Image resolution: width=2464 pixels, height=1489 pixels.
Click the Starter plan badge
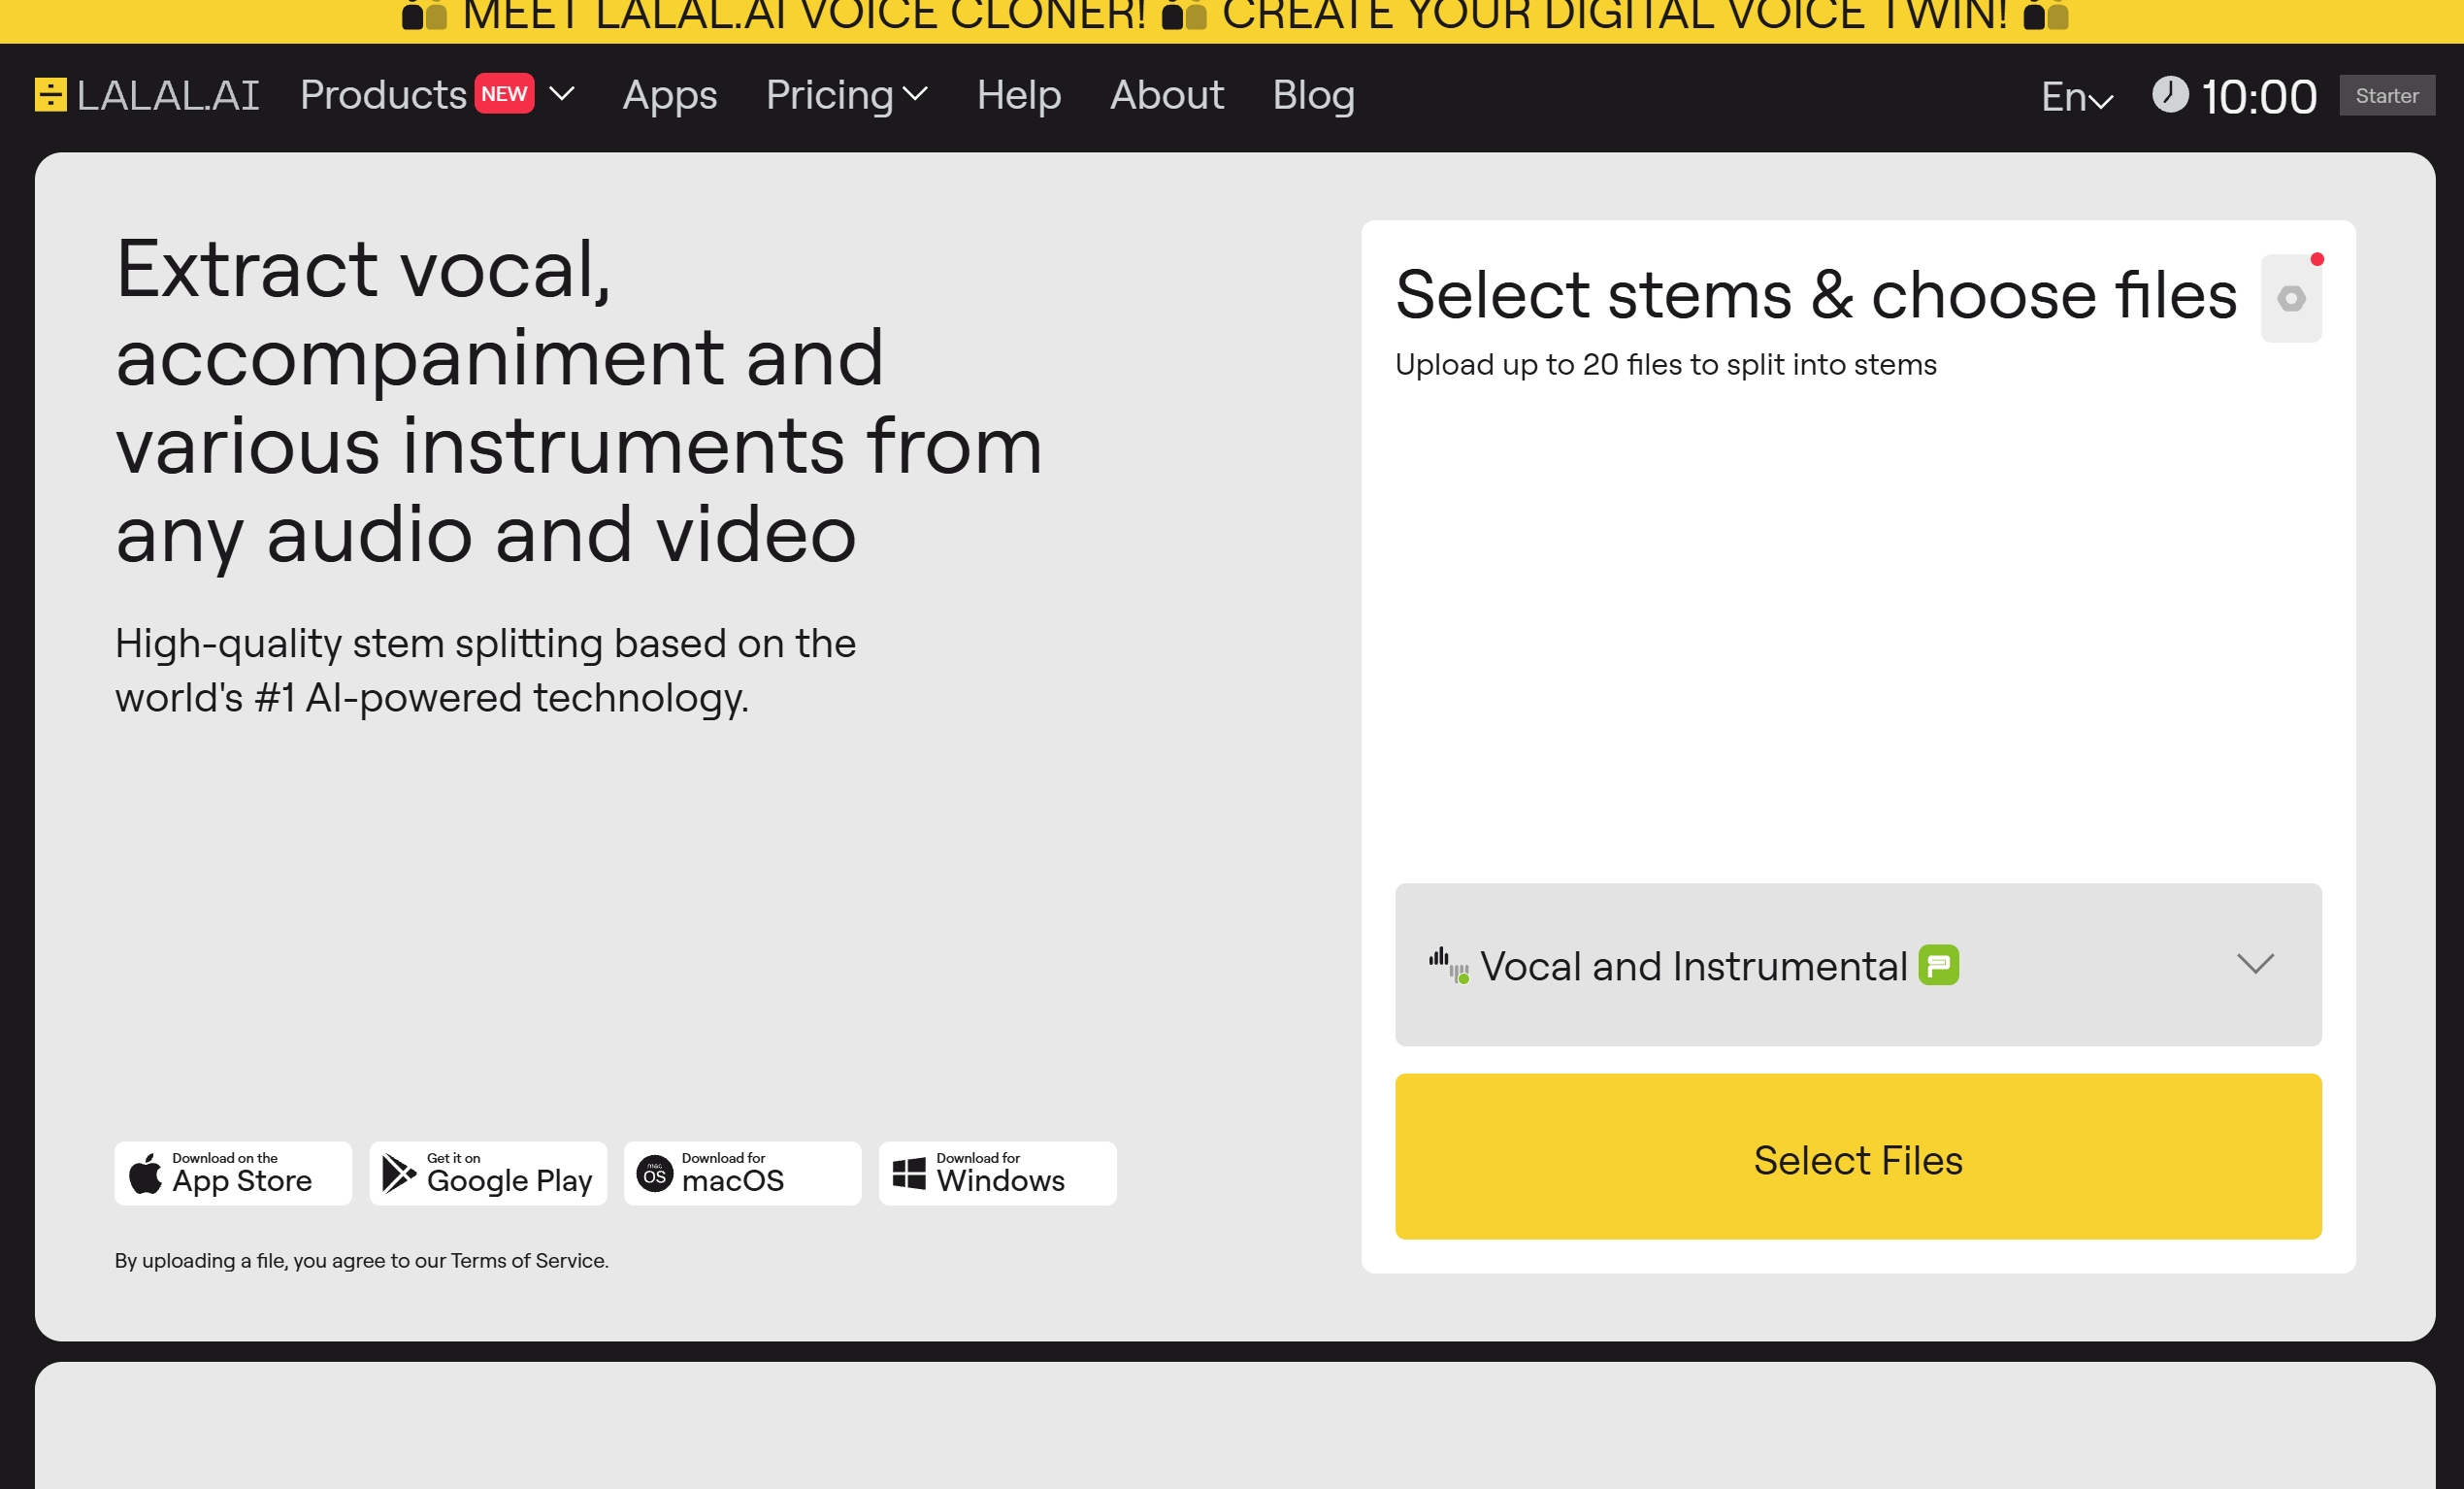pyautogui.click(x=2386, y=96)
